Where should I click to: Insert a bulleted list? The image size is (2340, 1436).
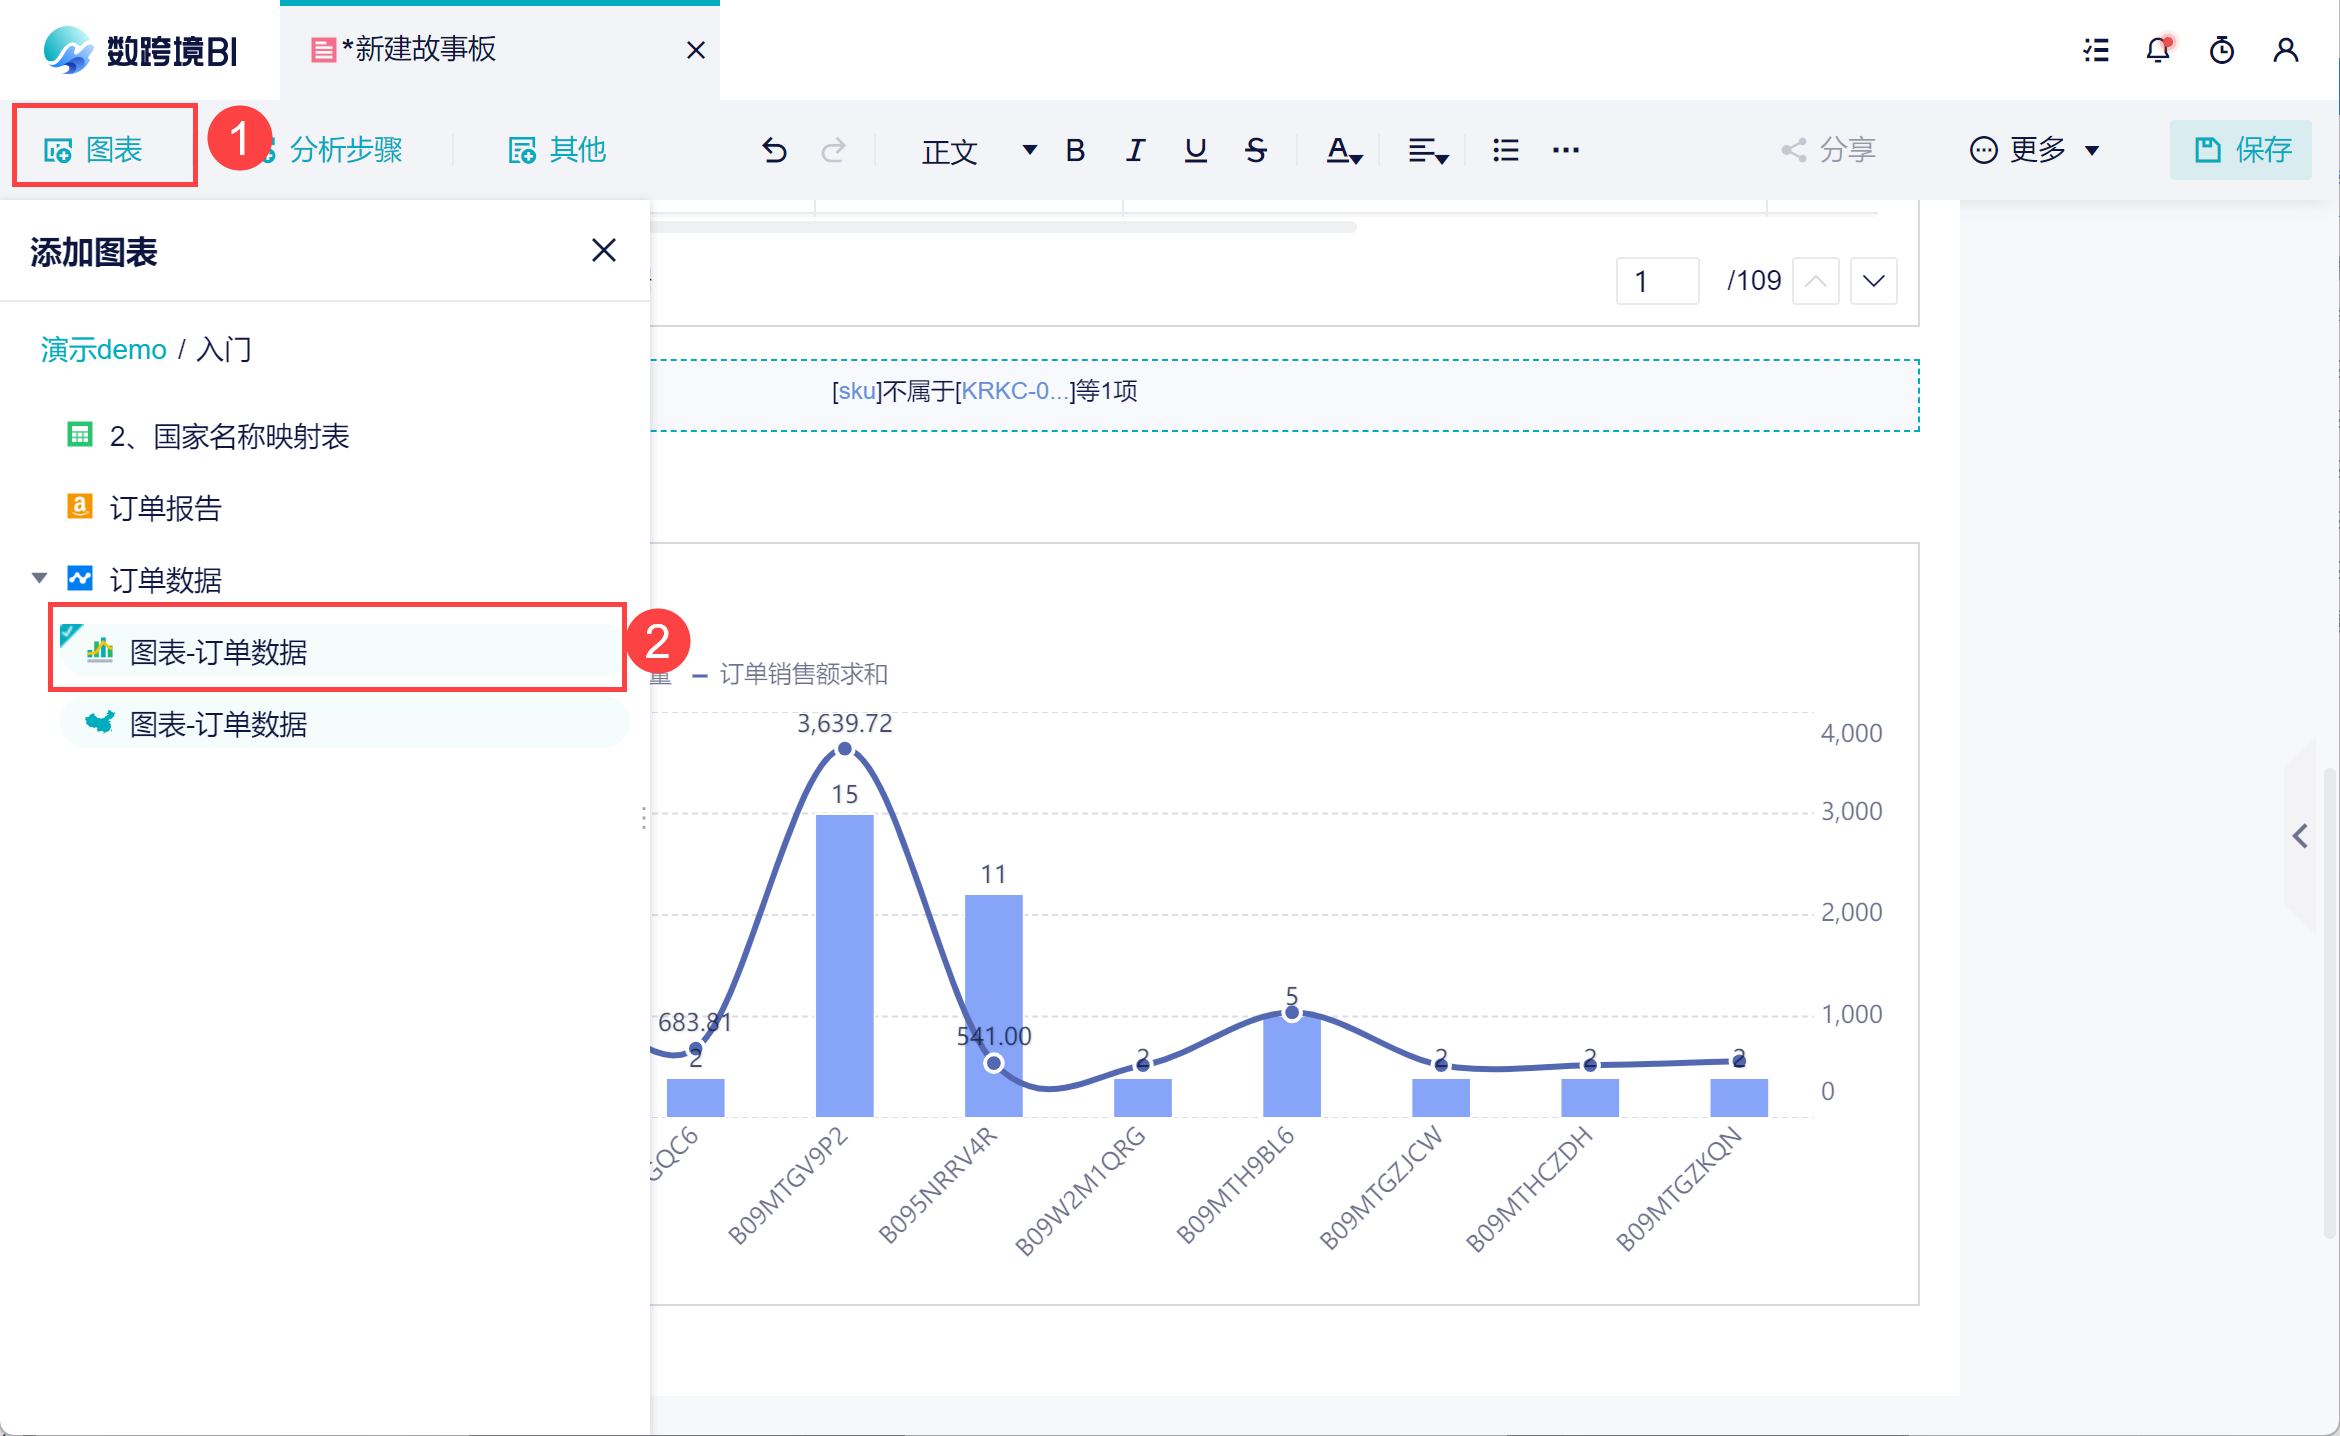pyautogui.click(x=1505, y=150)
